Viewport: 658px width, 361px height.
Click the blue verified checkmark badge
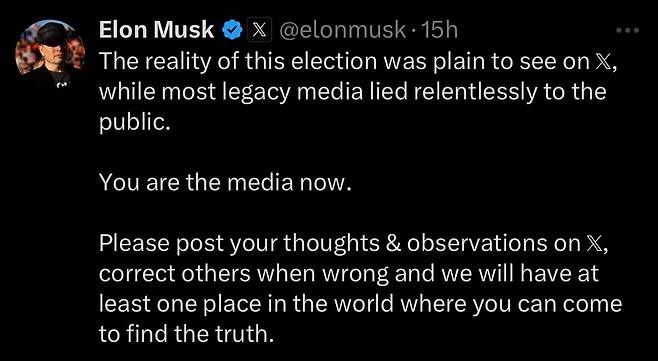coord(232,31)
